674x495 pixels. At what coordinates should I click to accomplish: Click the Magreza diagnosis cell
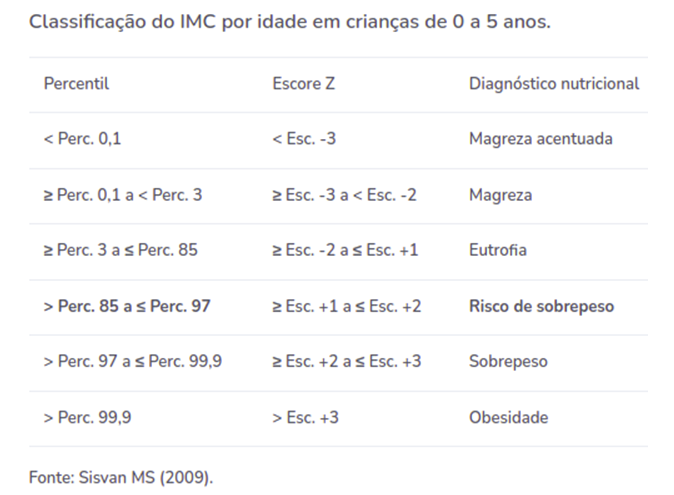pos(500,195)
